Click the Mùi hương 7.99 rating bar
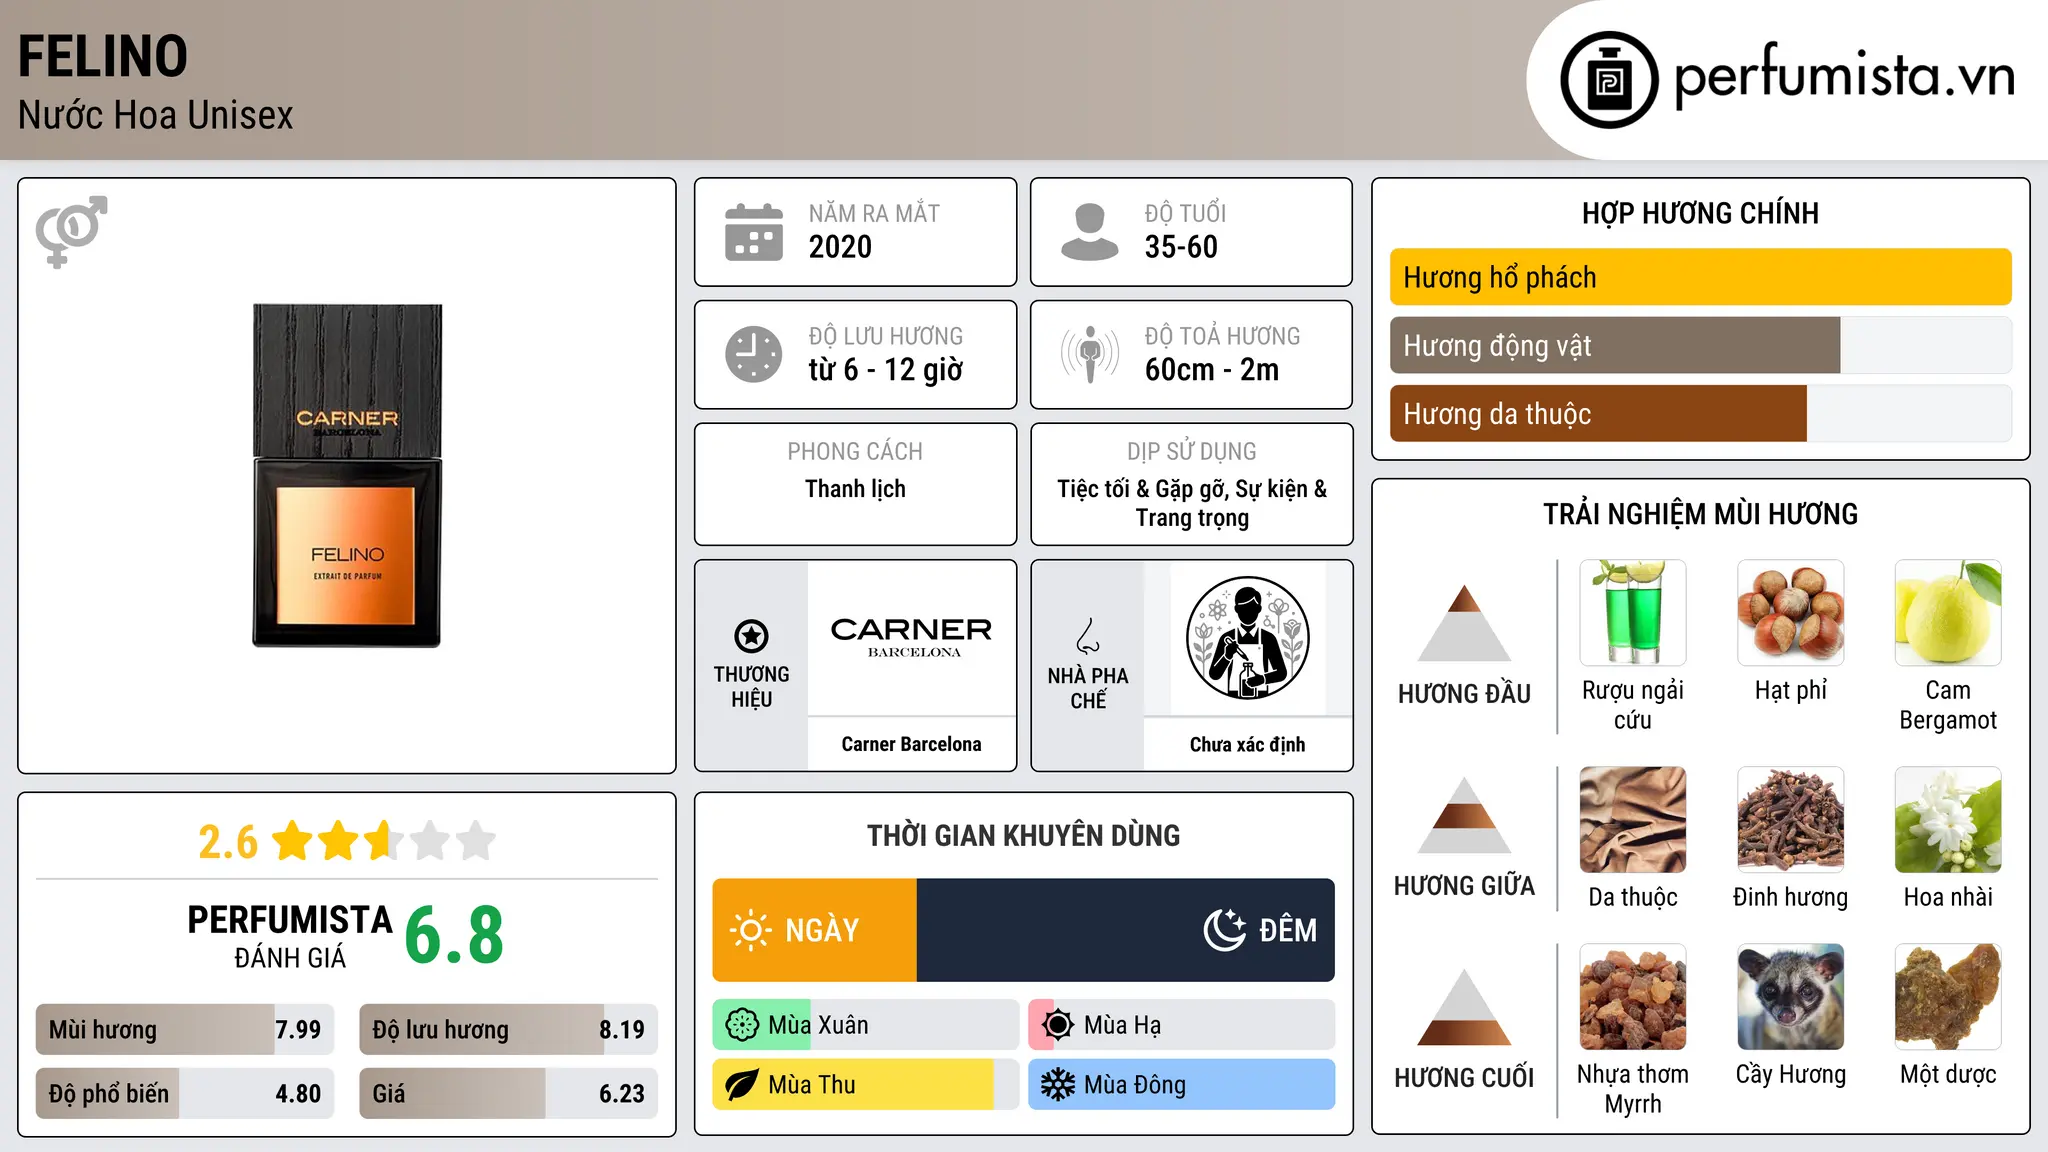This screenshot has width=2048, height=1152. [185, 1029]
